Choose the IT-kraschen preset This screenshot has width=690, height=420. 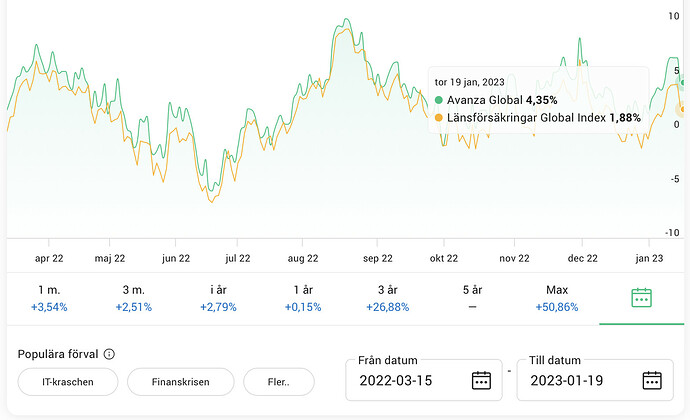(68, 382)
